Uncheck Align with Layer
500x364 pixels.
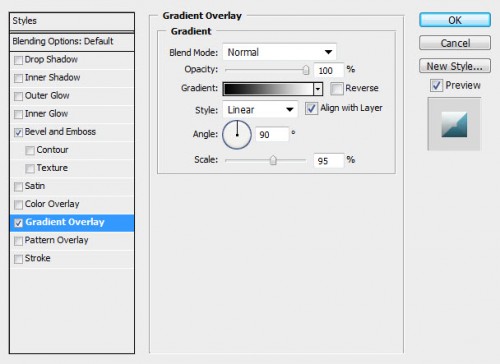[311, 109]
